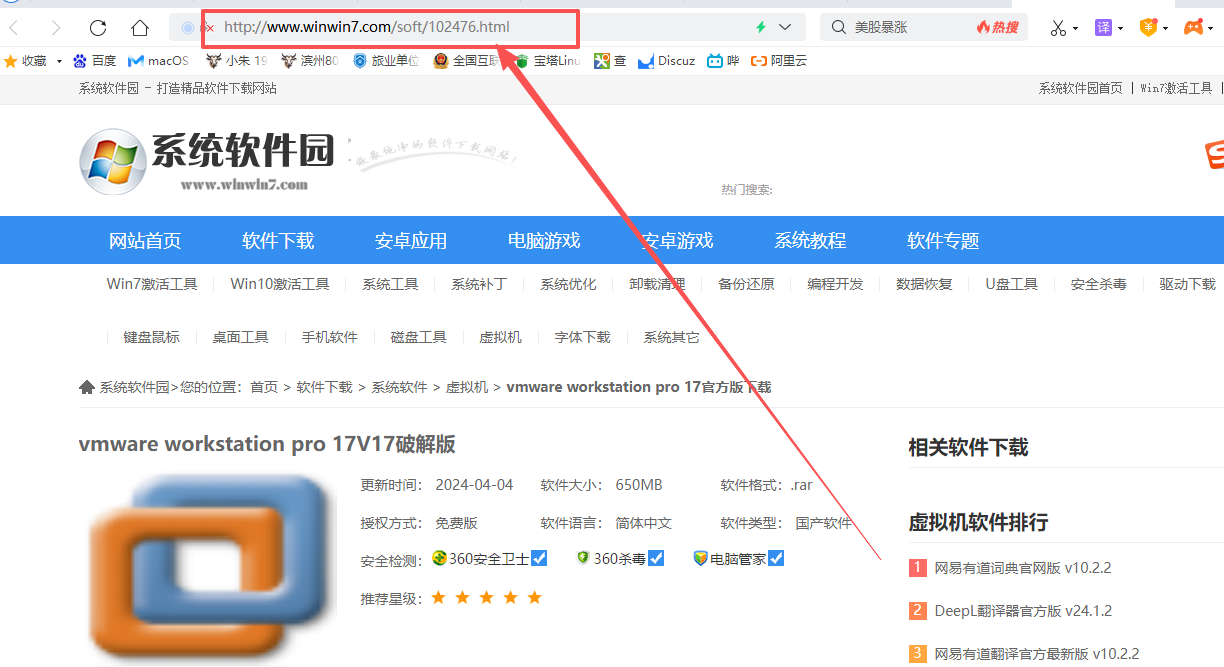Viewport: 1224px width, 667px height.
Task: Select the 系统教程 navigation tab
Action: click(x=810, y=241)
